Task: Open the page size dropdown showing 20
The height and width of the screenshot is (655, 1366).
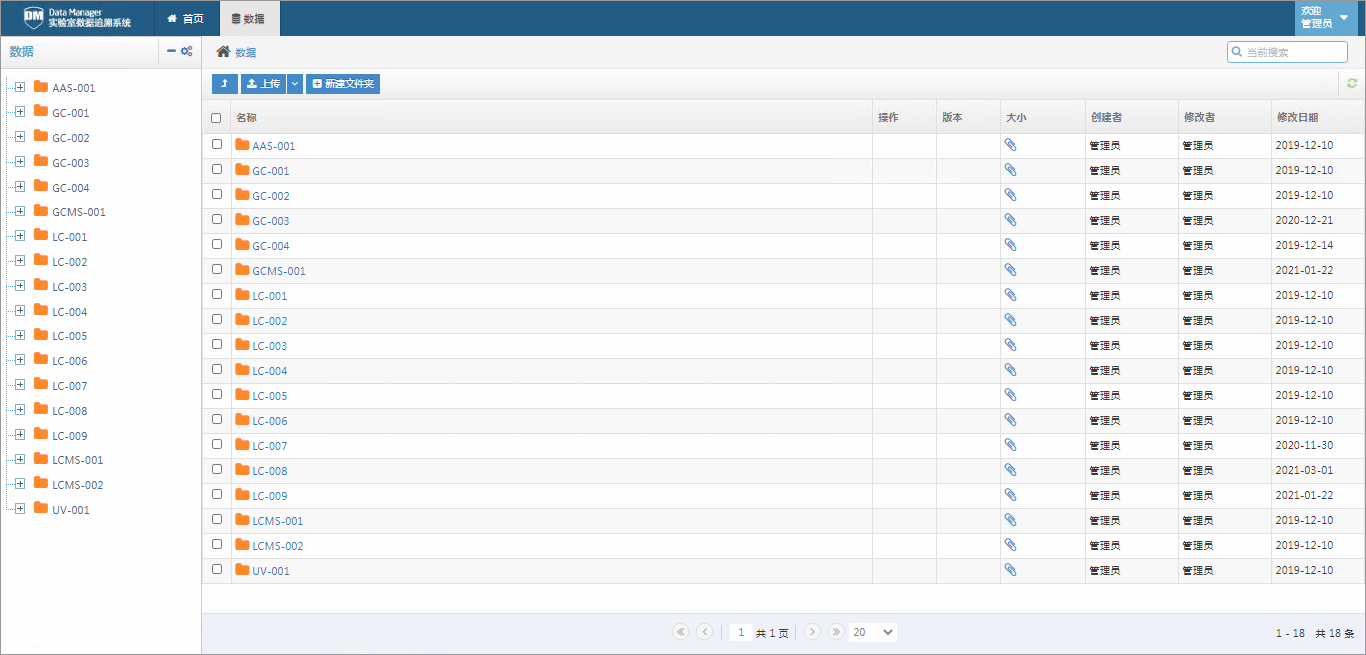Action: click(x=872, y=632)
